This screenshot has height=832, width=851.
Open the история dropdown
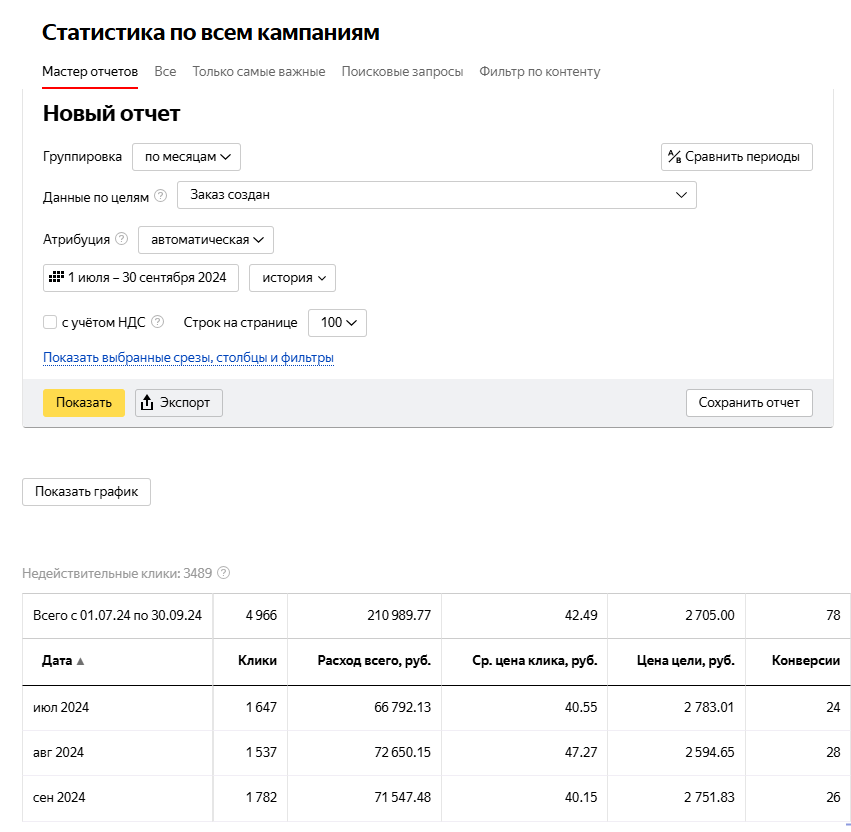292,277
